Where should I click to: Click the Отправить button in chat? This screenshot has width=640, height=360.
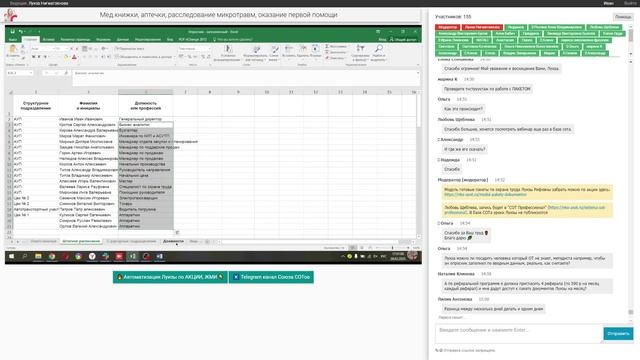[618, 333]
